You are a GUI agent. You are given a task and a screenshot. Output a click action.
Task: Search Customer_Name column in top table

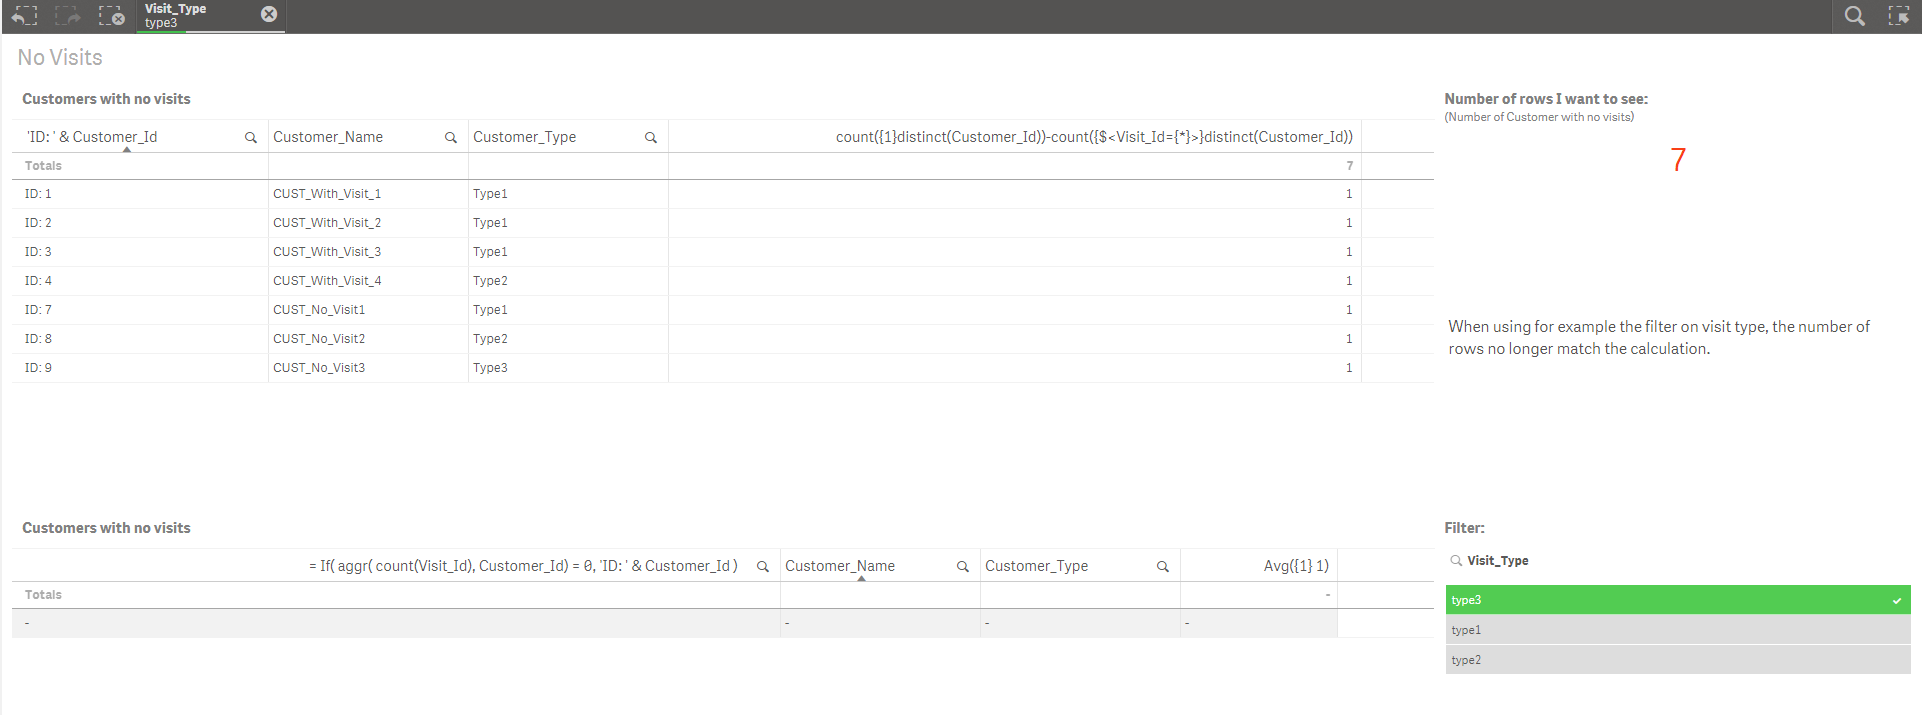[x=451, y=138]
